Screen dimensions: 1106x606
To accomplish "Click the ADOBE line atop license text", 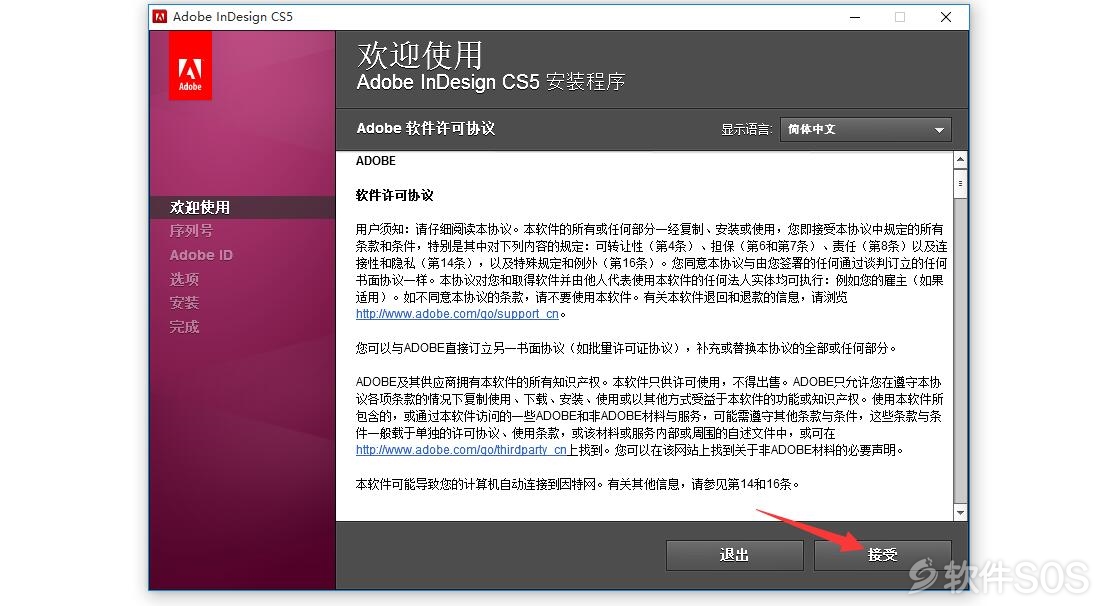I will click(375, 161).
